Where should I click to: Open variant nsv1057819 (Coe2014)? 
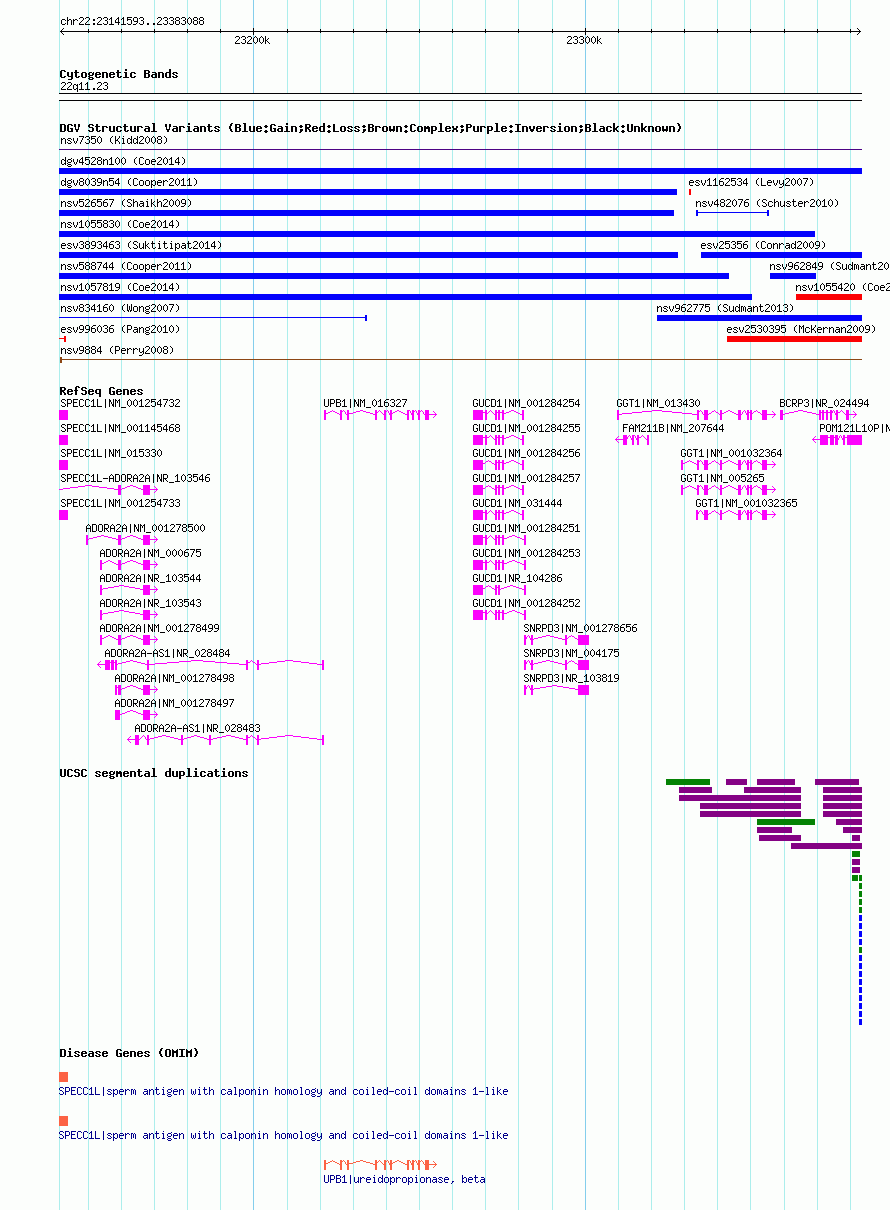tap(120, 288)
